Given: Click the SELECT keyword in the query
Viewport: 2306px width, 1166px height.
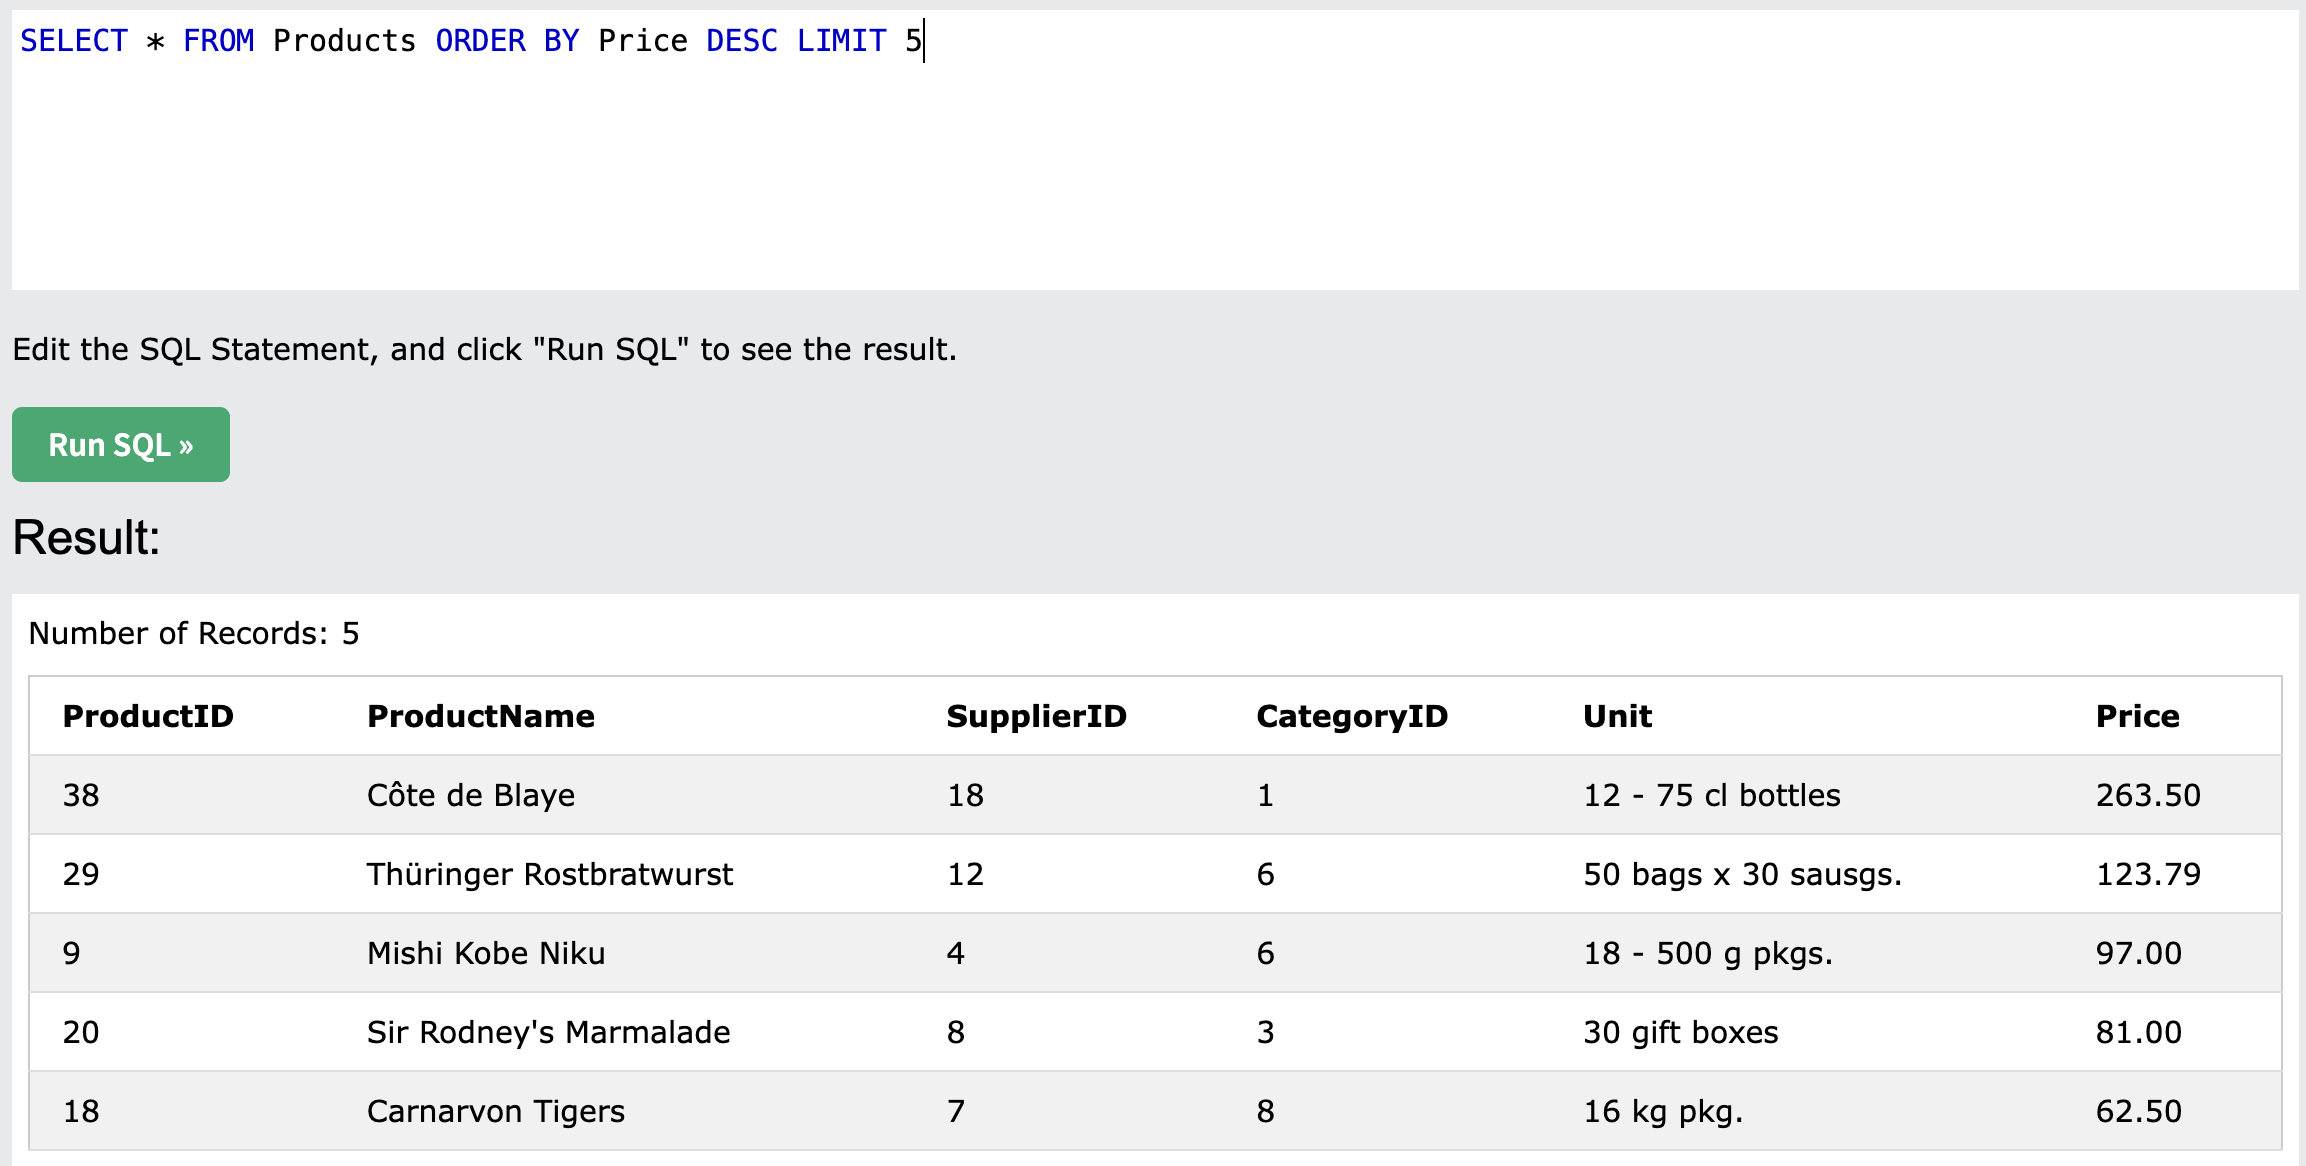Looking at the screenshot, I should click(x=74, y=41).
